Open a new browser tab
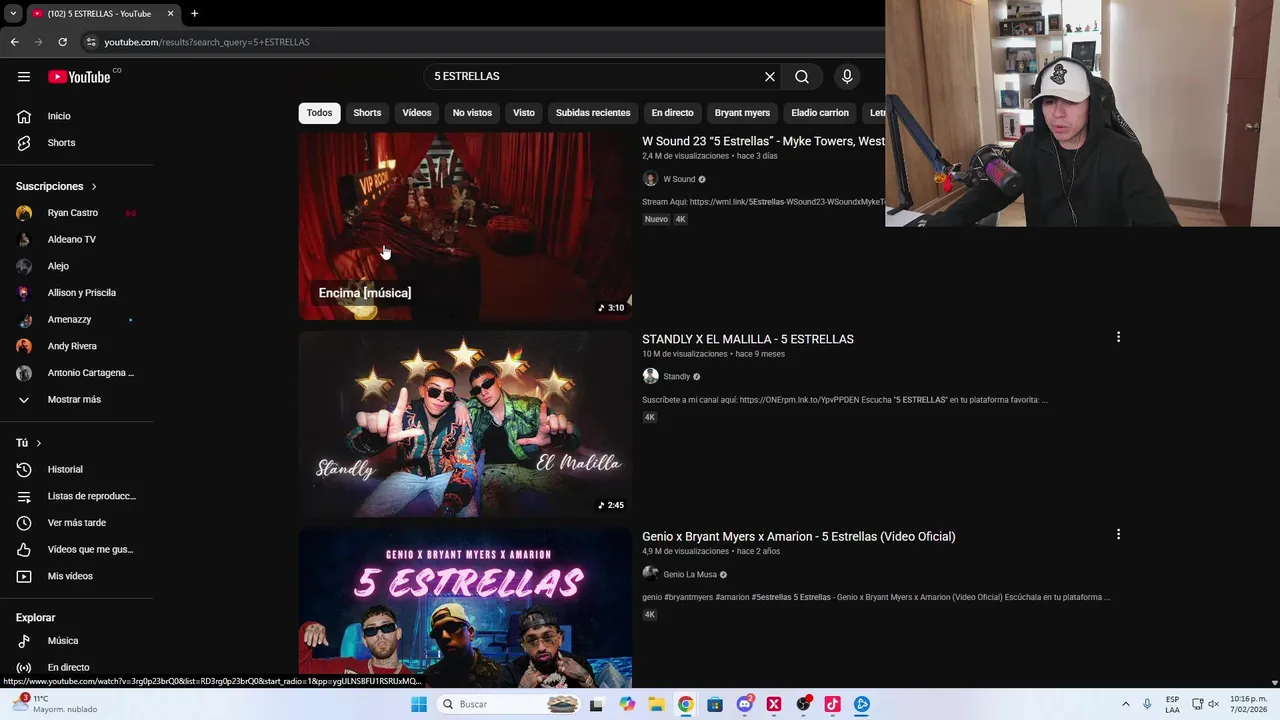This screenshot has height=720, width=1280. tap(194, 13)
